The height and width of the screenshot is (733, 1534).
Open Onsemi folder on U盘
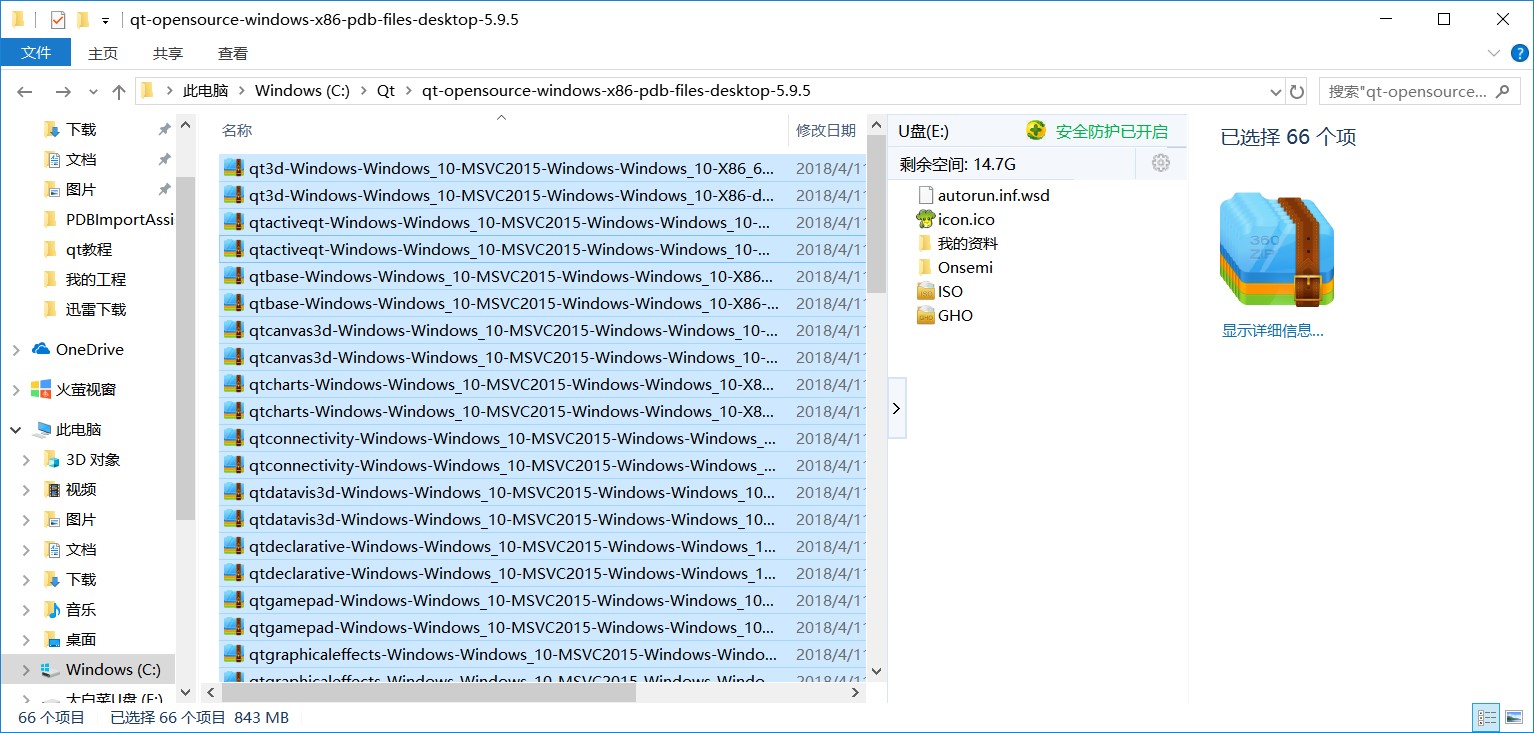click(x=954, y=268)
